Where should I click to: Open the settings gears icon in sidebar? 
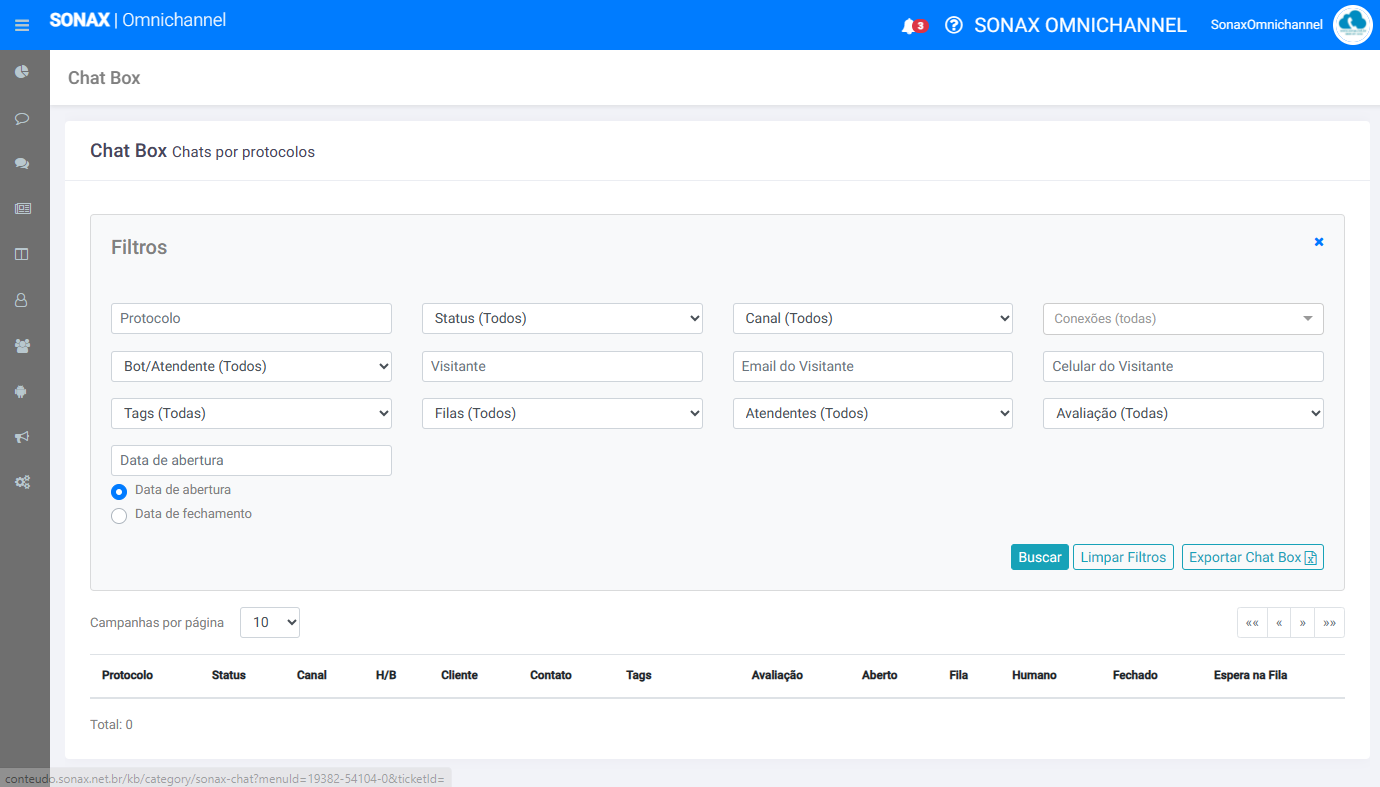[22, 482]
